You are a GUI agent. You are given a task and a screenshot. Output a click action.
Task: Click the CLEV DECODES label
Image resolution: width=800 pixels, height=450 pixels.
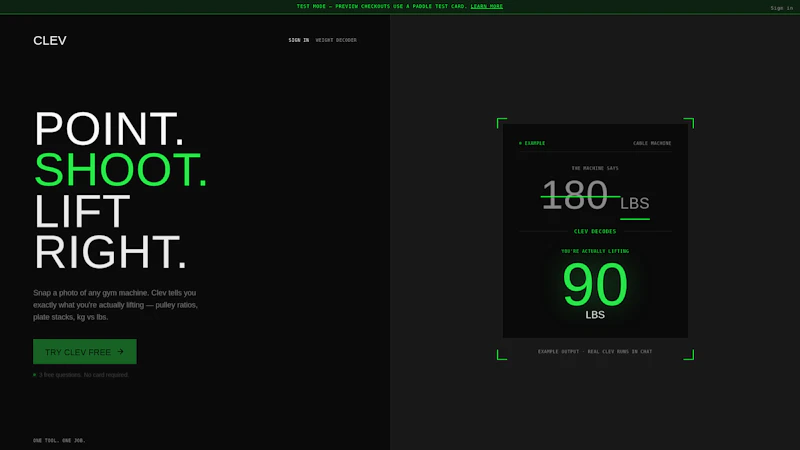pyautogui.click(x=595, y=232)
